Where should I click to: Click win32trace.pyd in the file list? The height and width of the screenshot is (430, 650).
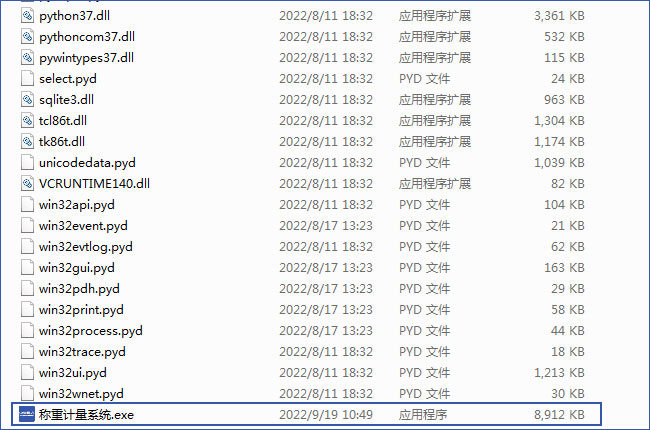pyautogui.click(x=82, y=352)
